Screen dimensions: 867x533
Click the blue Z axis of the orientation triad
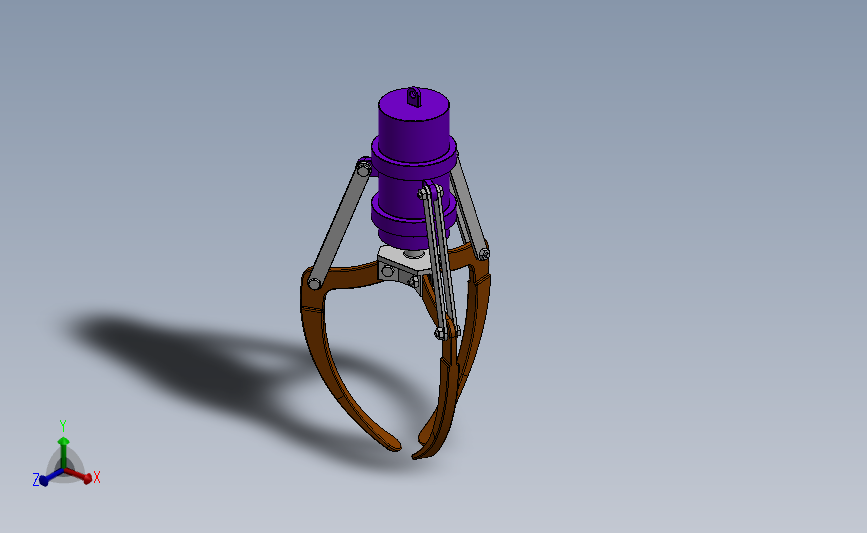point(51,477)
